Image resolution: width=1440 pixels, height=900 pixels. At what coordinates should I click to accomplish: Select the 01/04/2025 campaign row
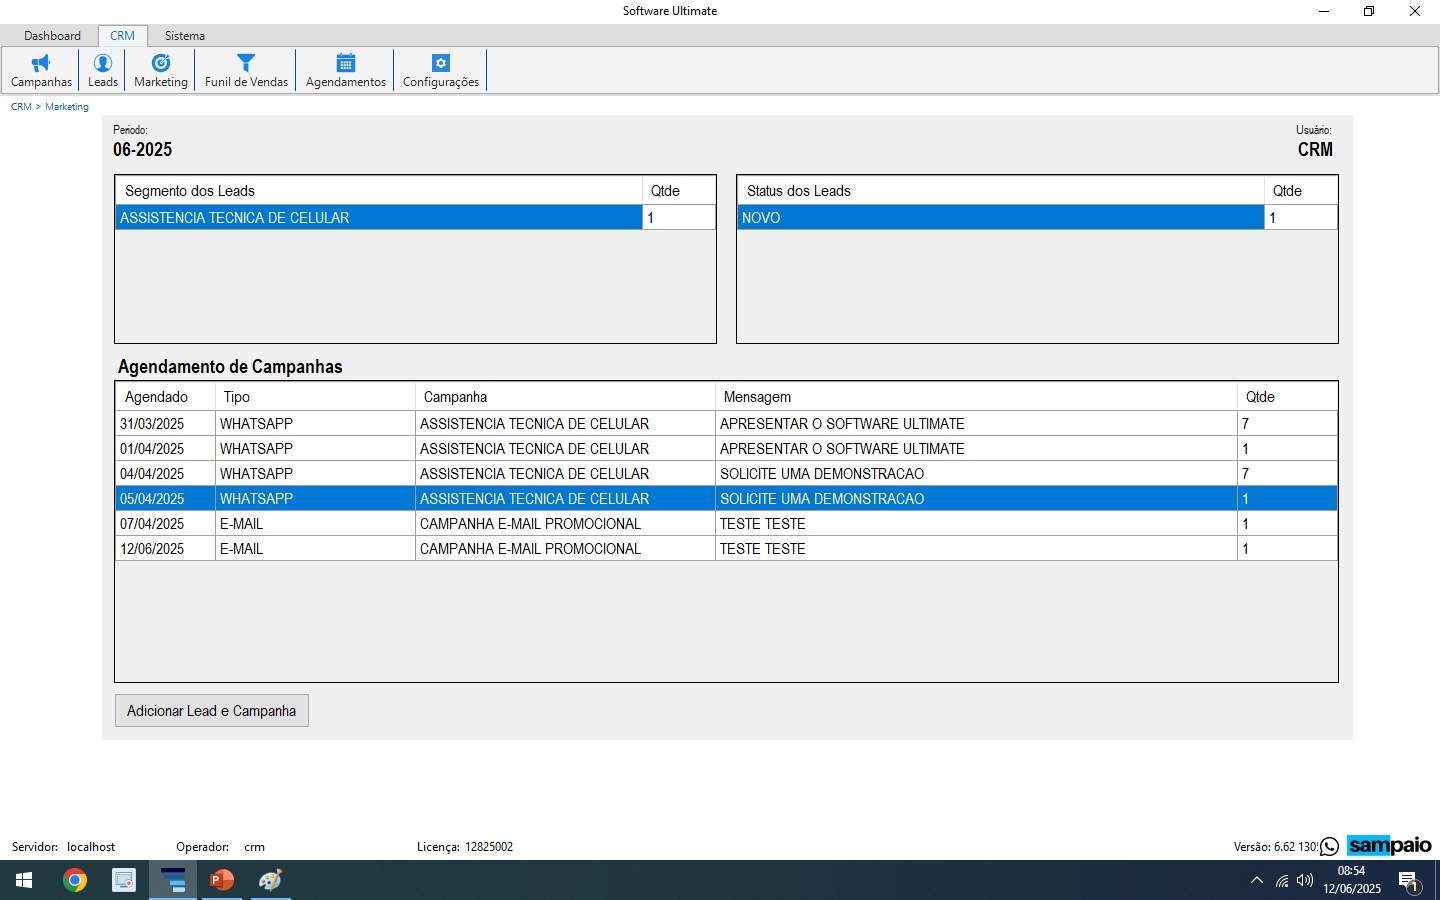coord(726,449)
